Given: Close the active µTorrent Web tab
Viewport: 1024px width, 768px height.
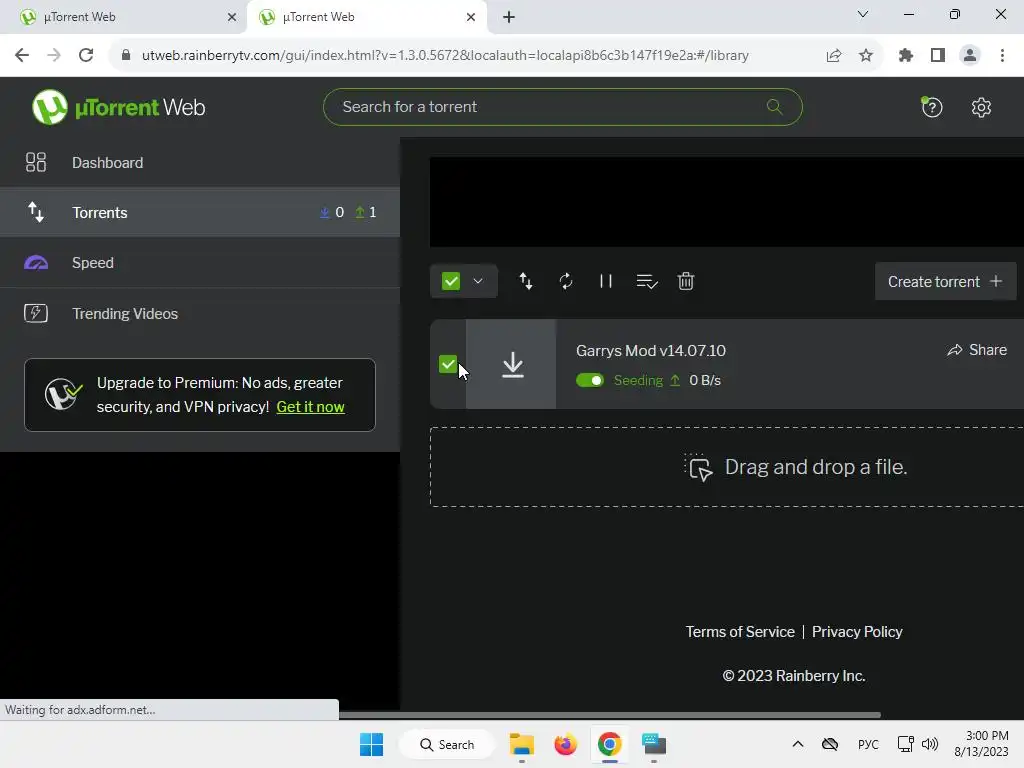Looking at the screenshot, I should pyautogui.click(x=471, y=17).
